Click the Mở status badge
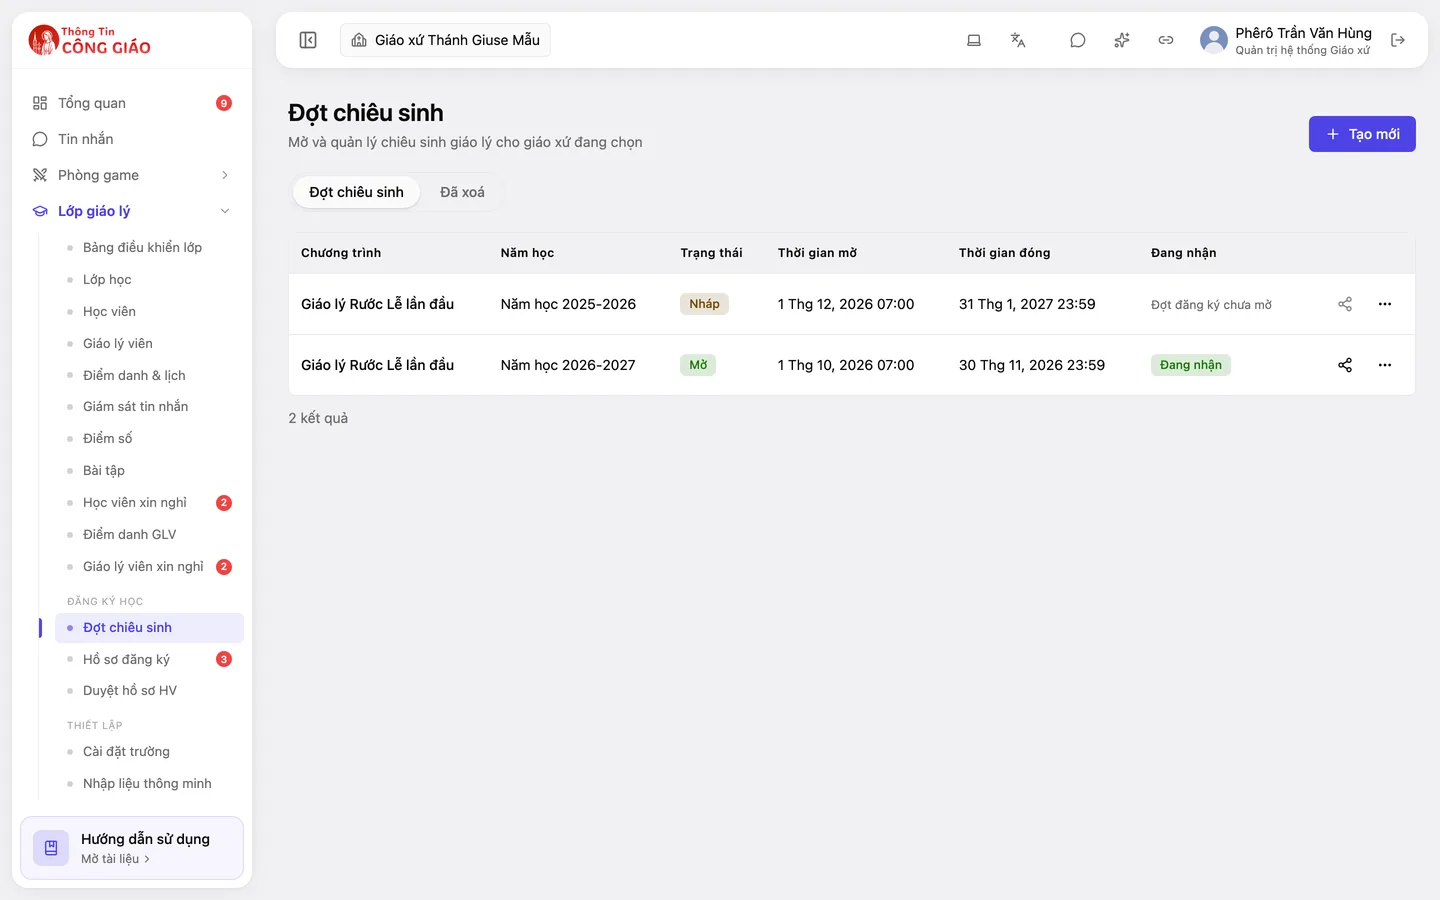Viewport: 1440px width, 900px height. [x=698, y=365]
